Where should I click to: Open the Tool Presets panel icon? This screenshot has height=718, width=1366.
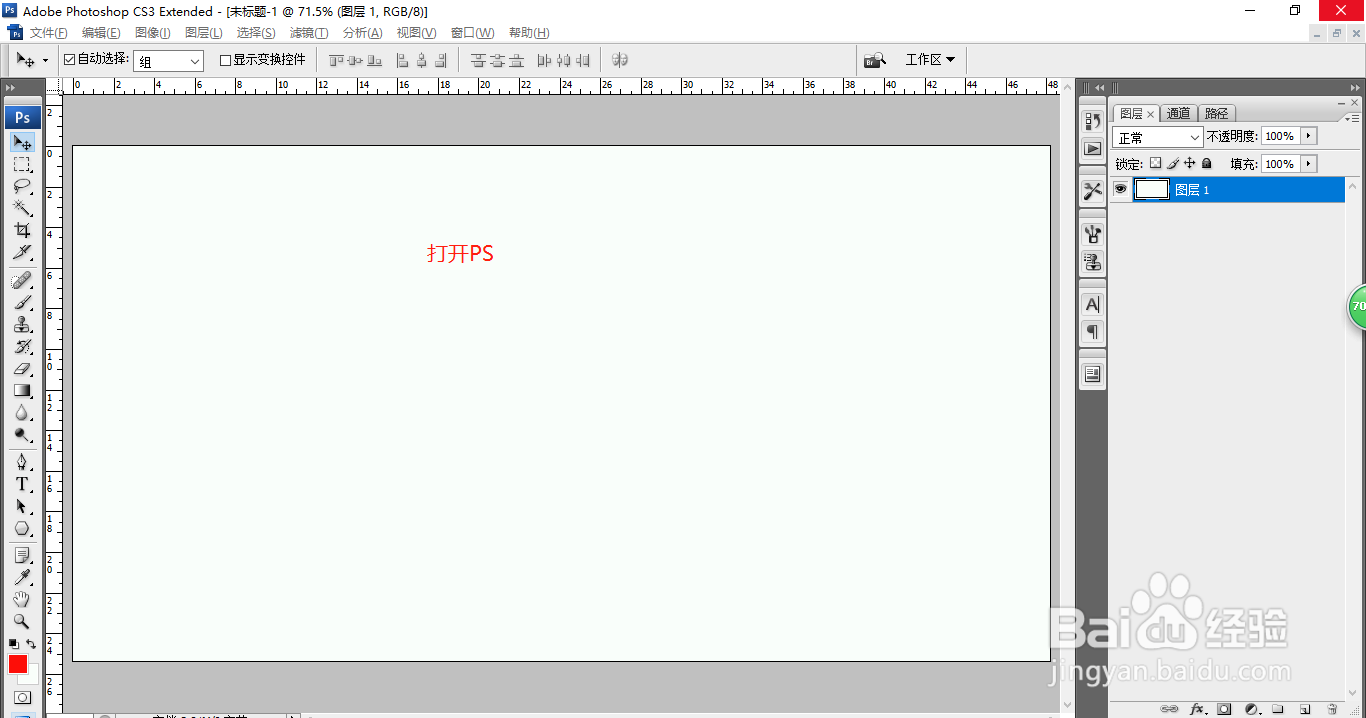[x=1093, y=191]
